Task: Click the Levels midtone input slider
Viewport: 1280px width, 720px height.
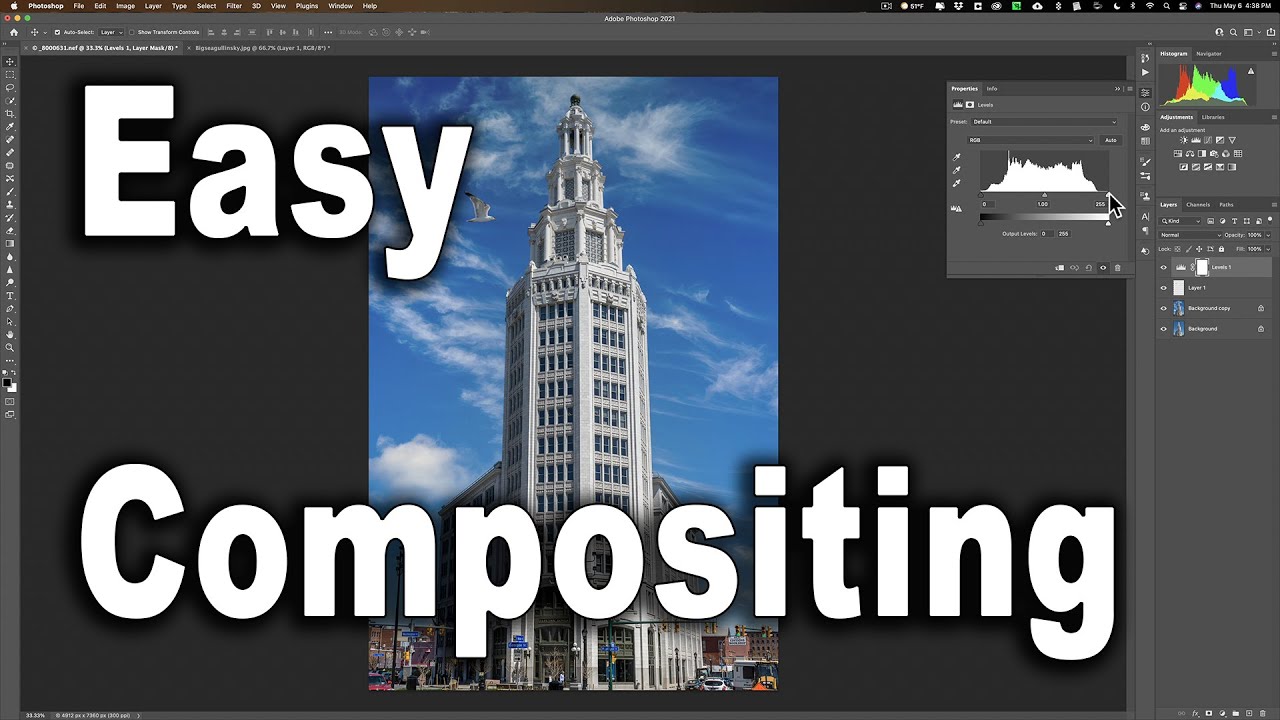Action: pyautogui.click(x=1044, y=195)
